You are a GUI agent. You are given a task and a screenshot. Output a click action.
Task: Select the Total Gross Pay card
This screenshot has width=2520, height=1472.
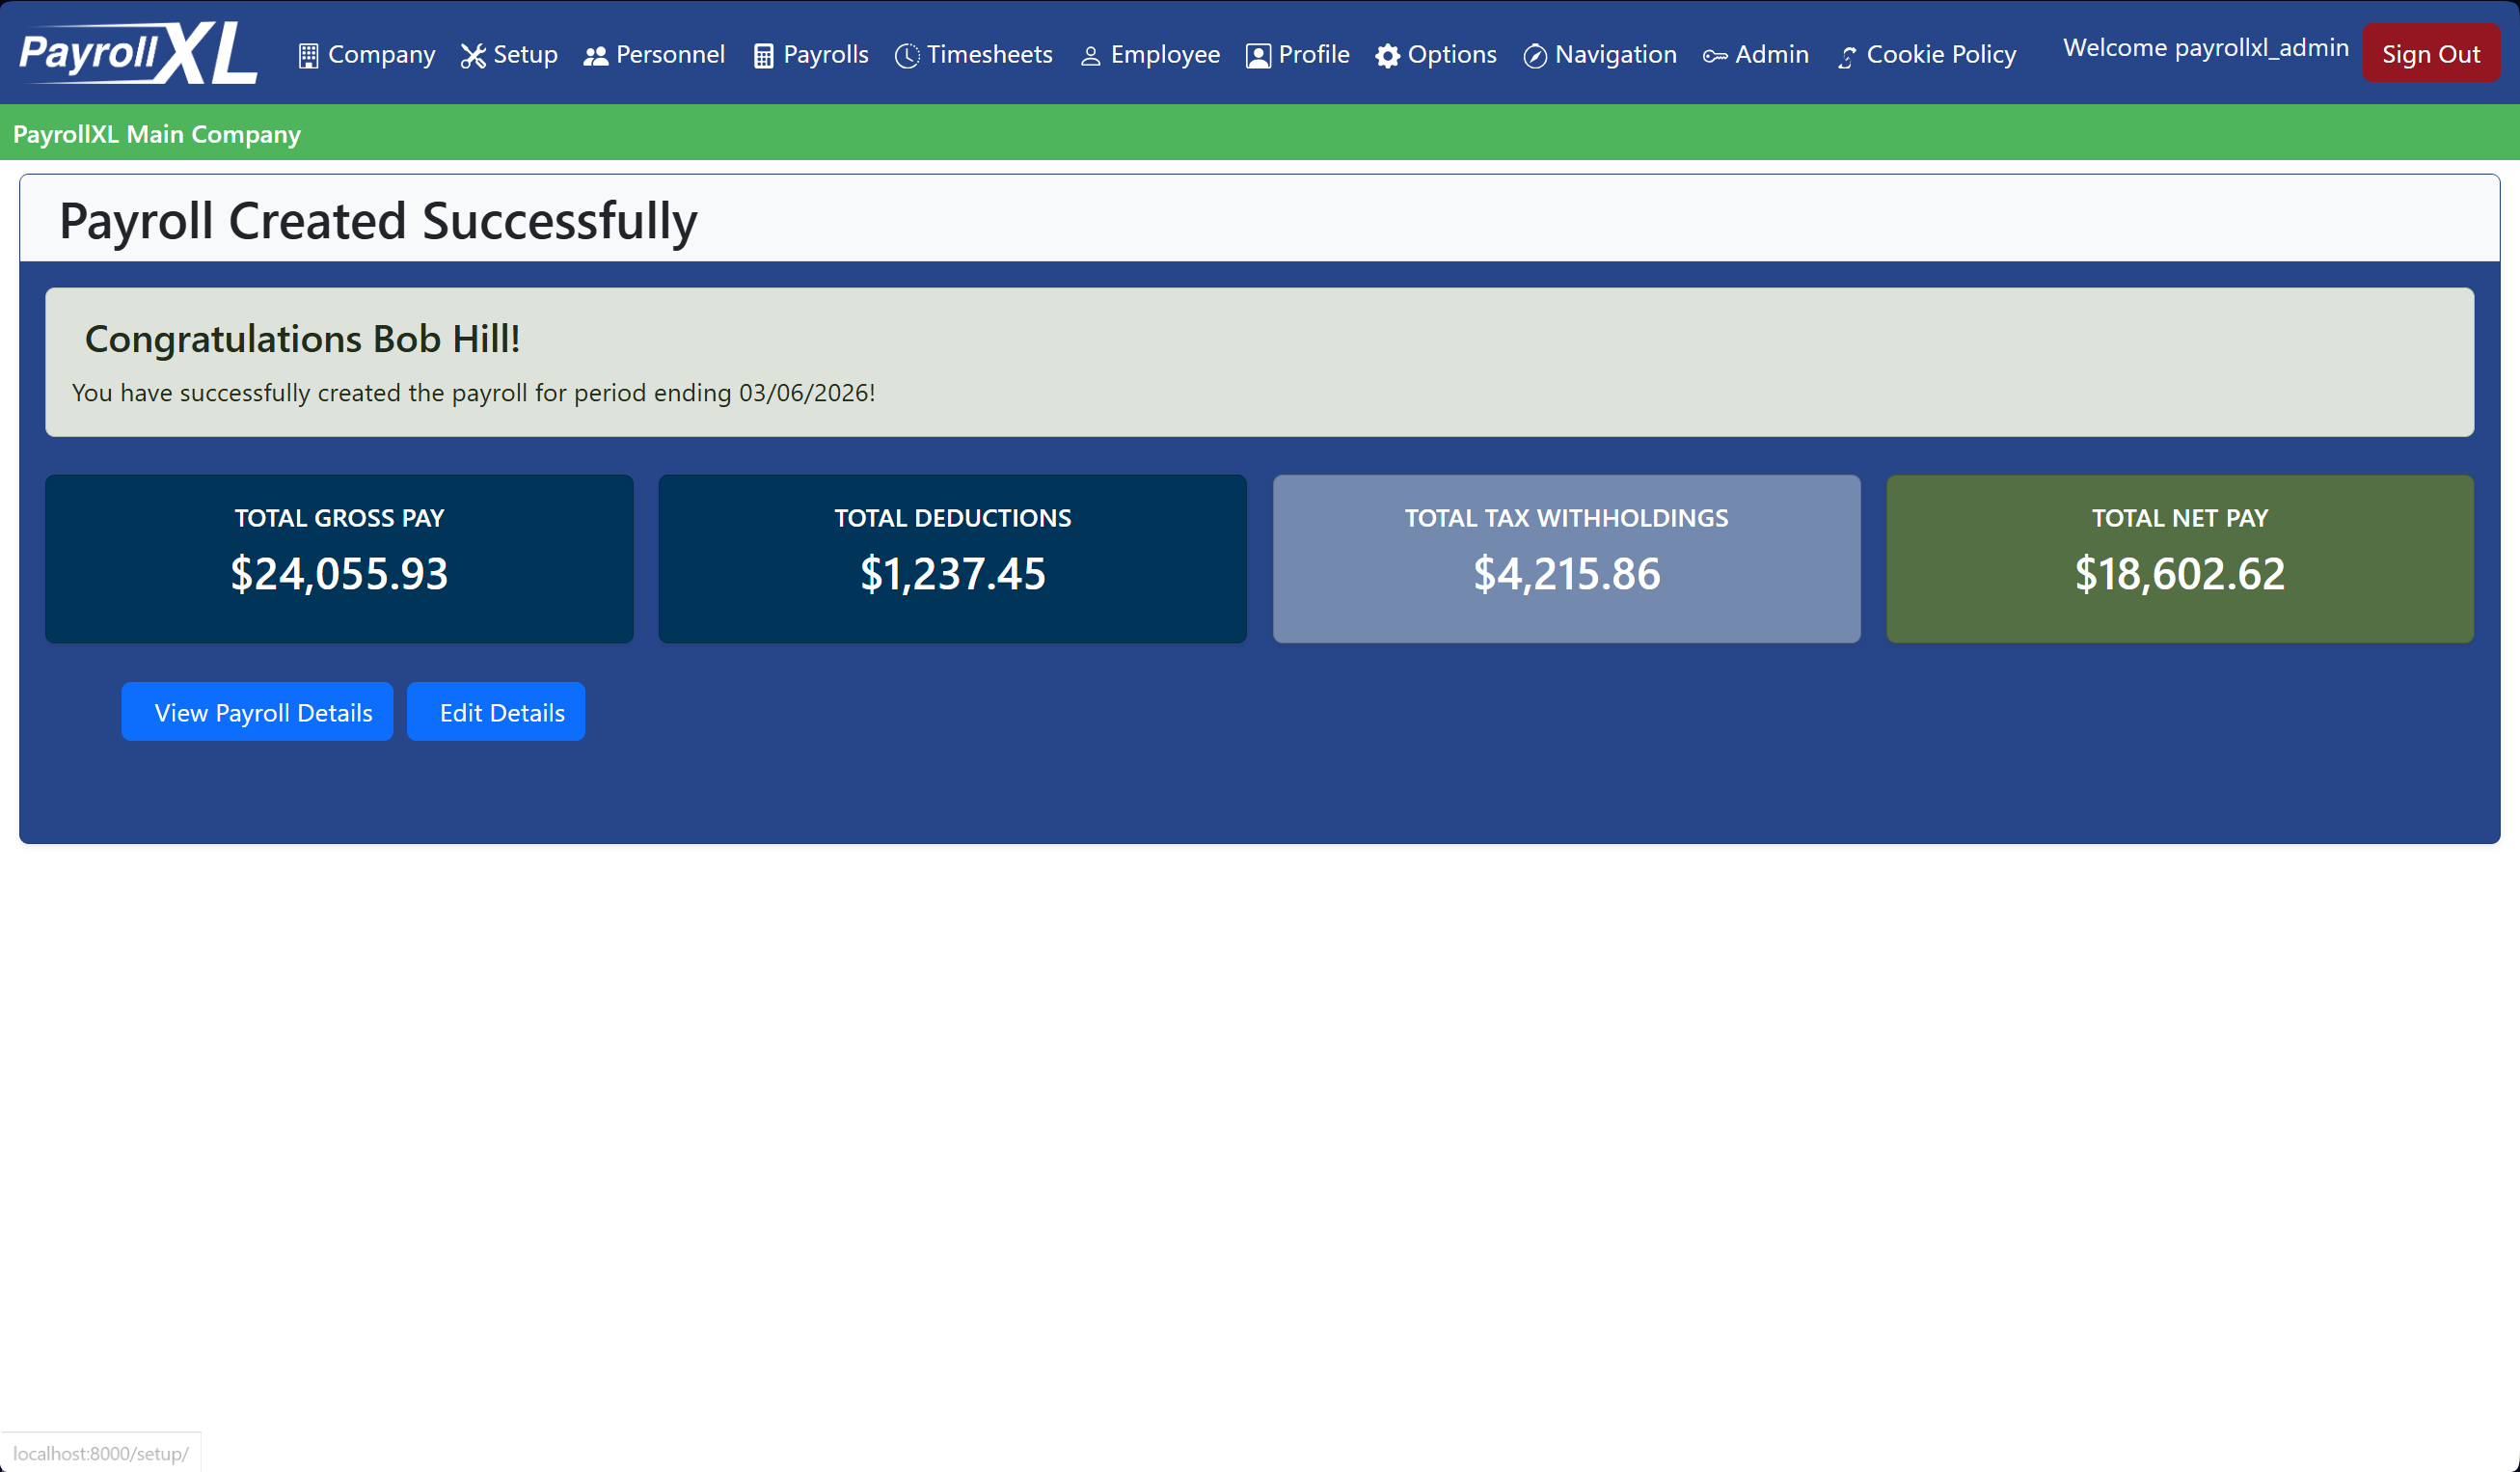(339, 559)
